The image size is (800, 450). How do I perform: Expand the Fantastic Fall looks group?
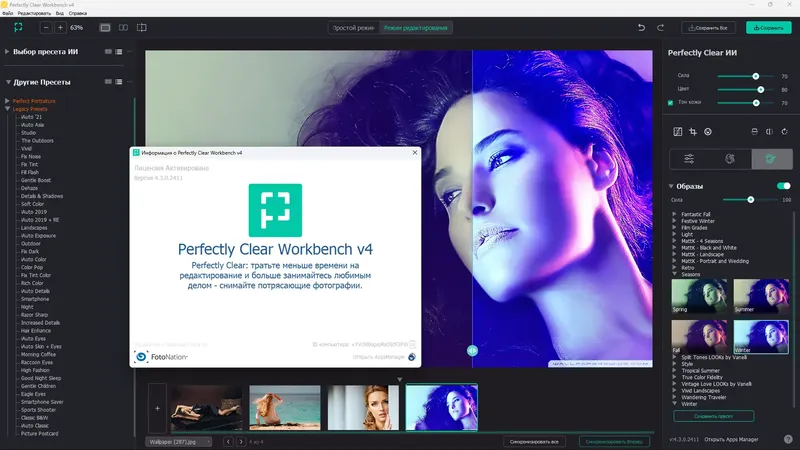point(674,214)
